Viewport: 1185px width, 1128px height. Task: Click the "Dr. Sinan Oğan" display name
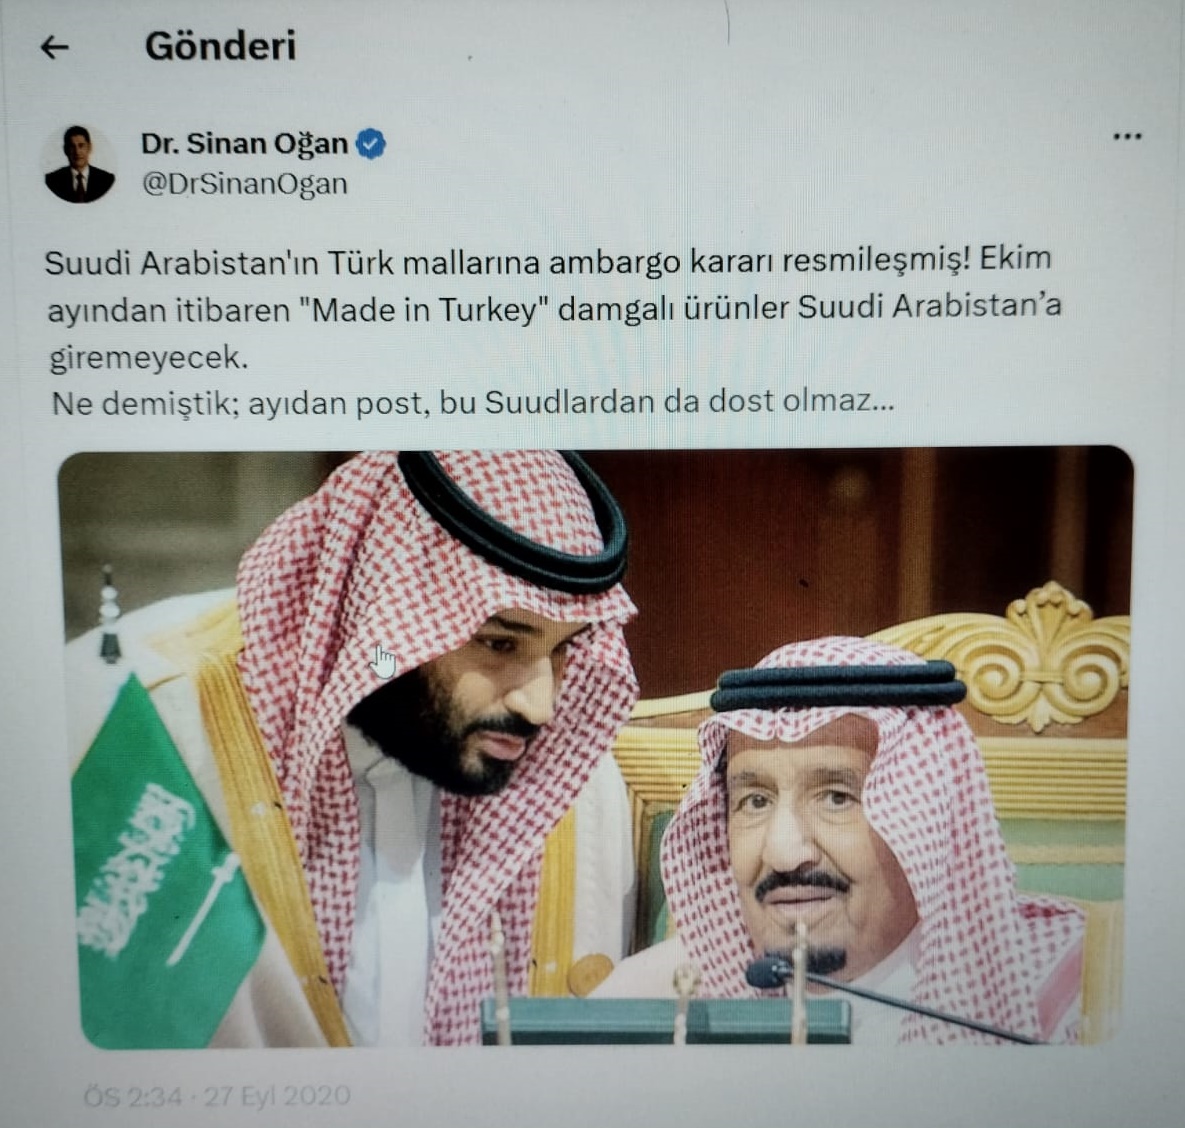[244, 144]
